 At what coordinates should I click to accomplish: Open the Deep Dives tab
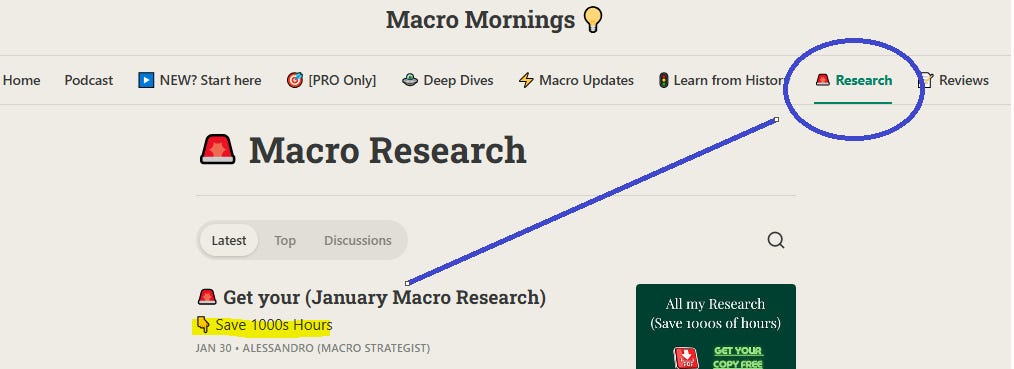[x=448, y=81]
